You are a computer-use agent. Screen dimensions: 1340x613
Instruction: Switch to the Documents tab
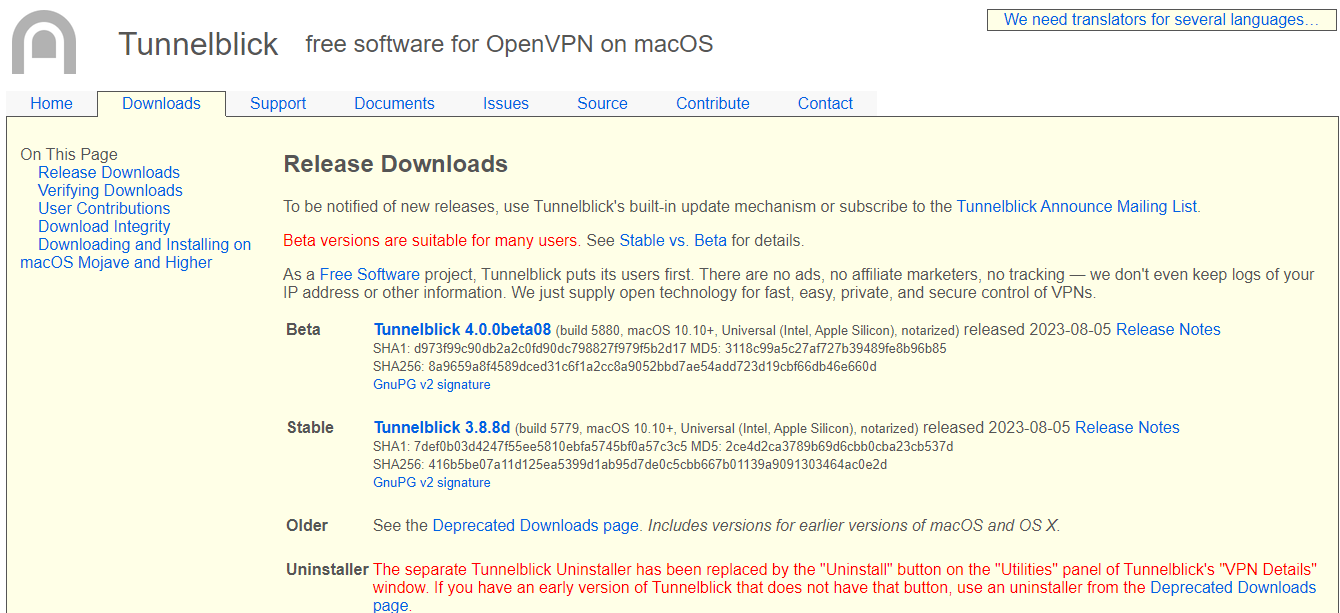coord(394,103)
